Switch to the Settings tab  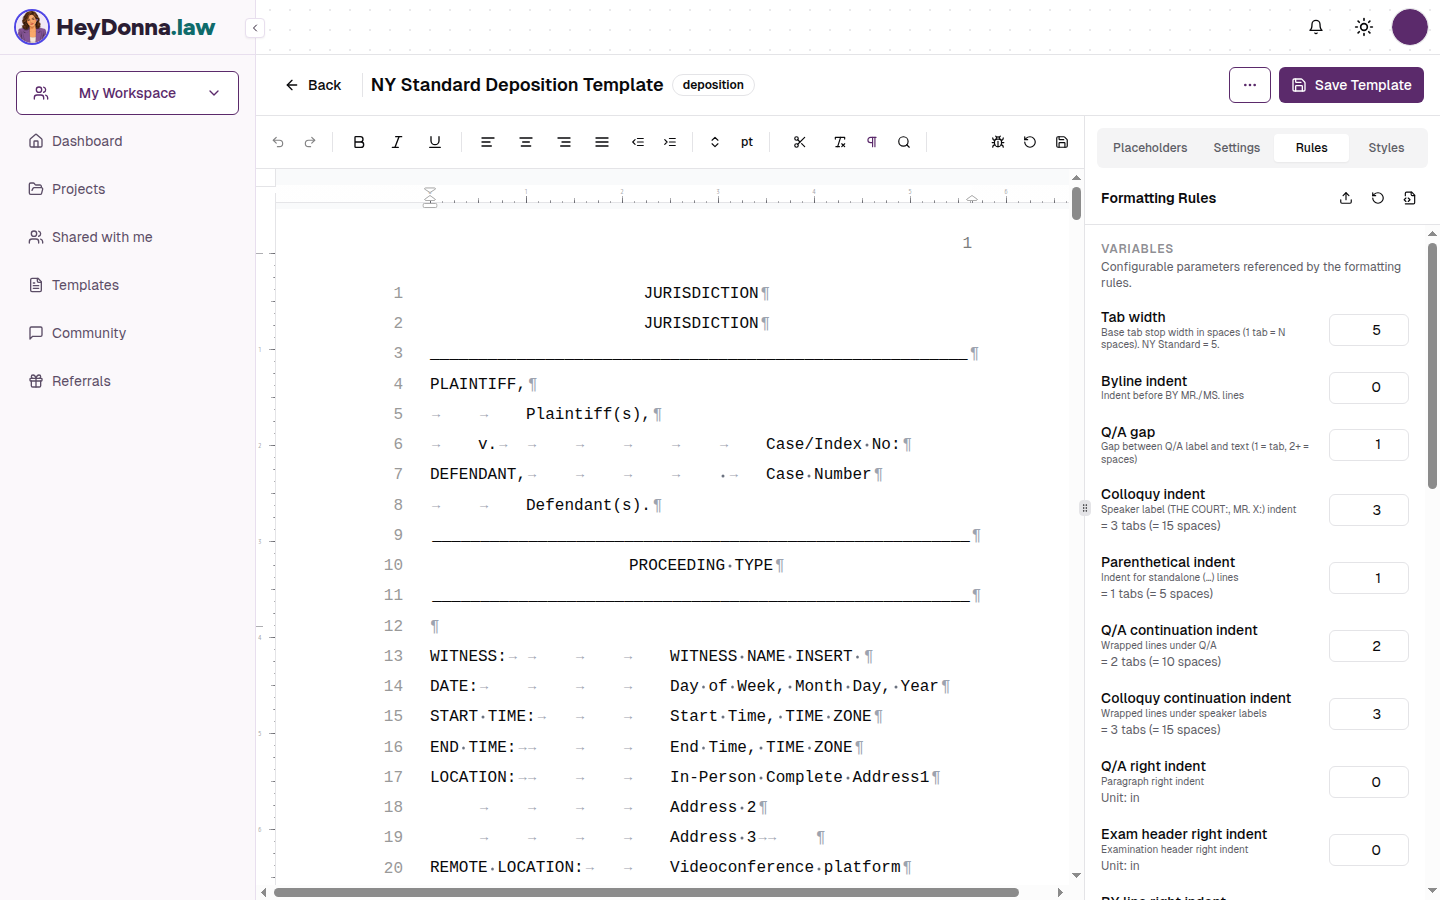pos(1237,148)
